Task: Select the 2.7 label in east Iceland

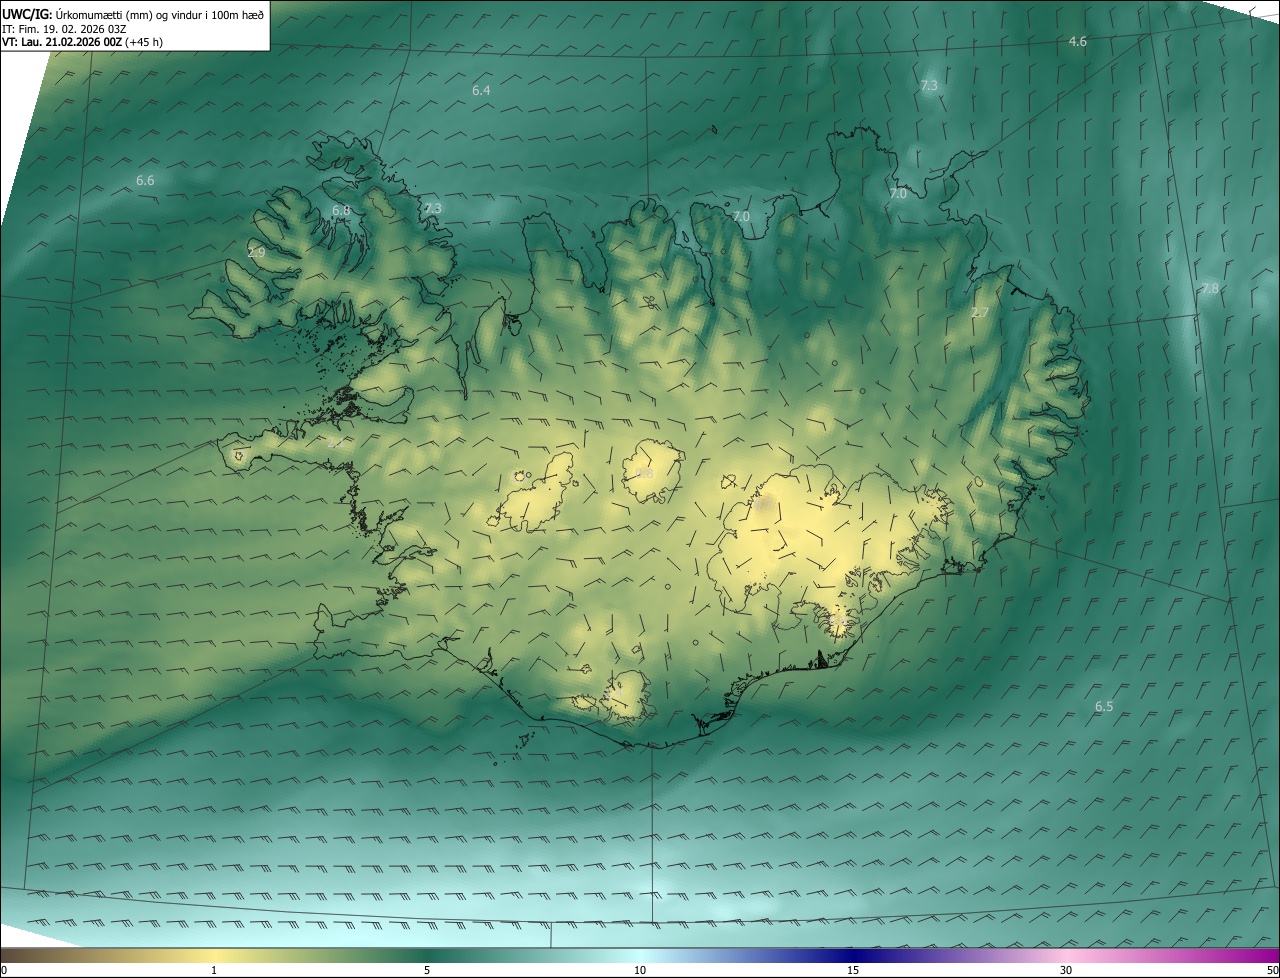Action: 980,312
